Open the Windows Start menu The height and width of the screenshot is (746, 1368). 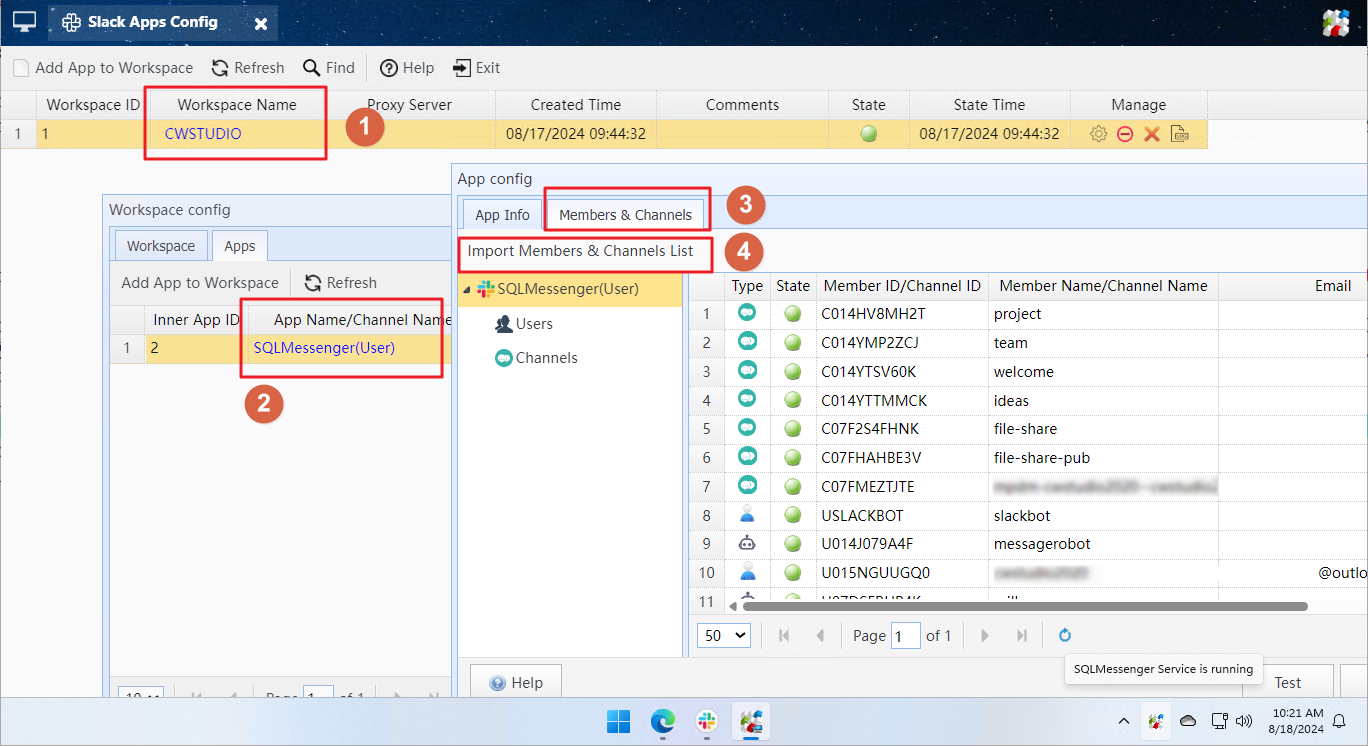point(618,721)
